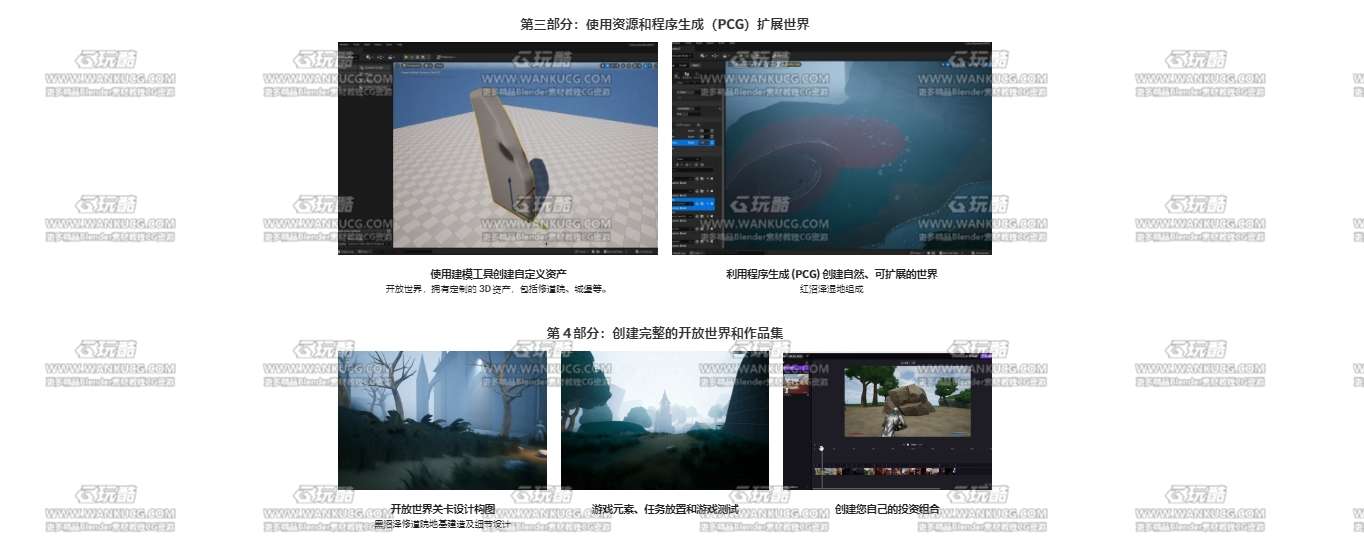Viewport: 1364px width, 543px height.
Task: Open the video editor portfolio screenshot
Action: (887, 420)
